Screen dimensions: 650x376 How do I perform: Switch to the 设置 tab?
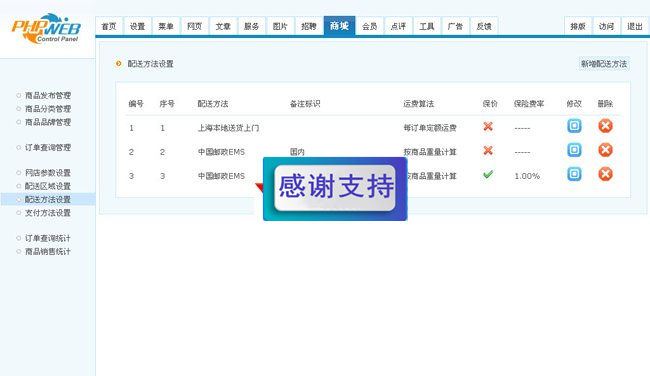pos(138,26)
